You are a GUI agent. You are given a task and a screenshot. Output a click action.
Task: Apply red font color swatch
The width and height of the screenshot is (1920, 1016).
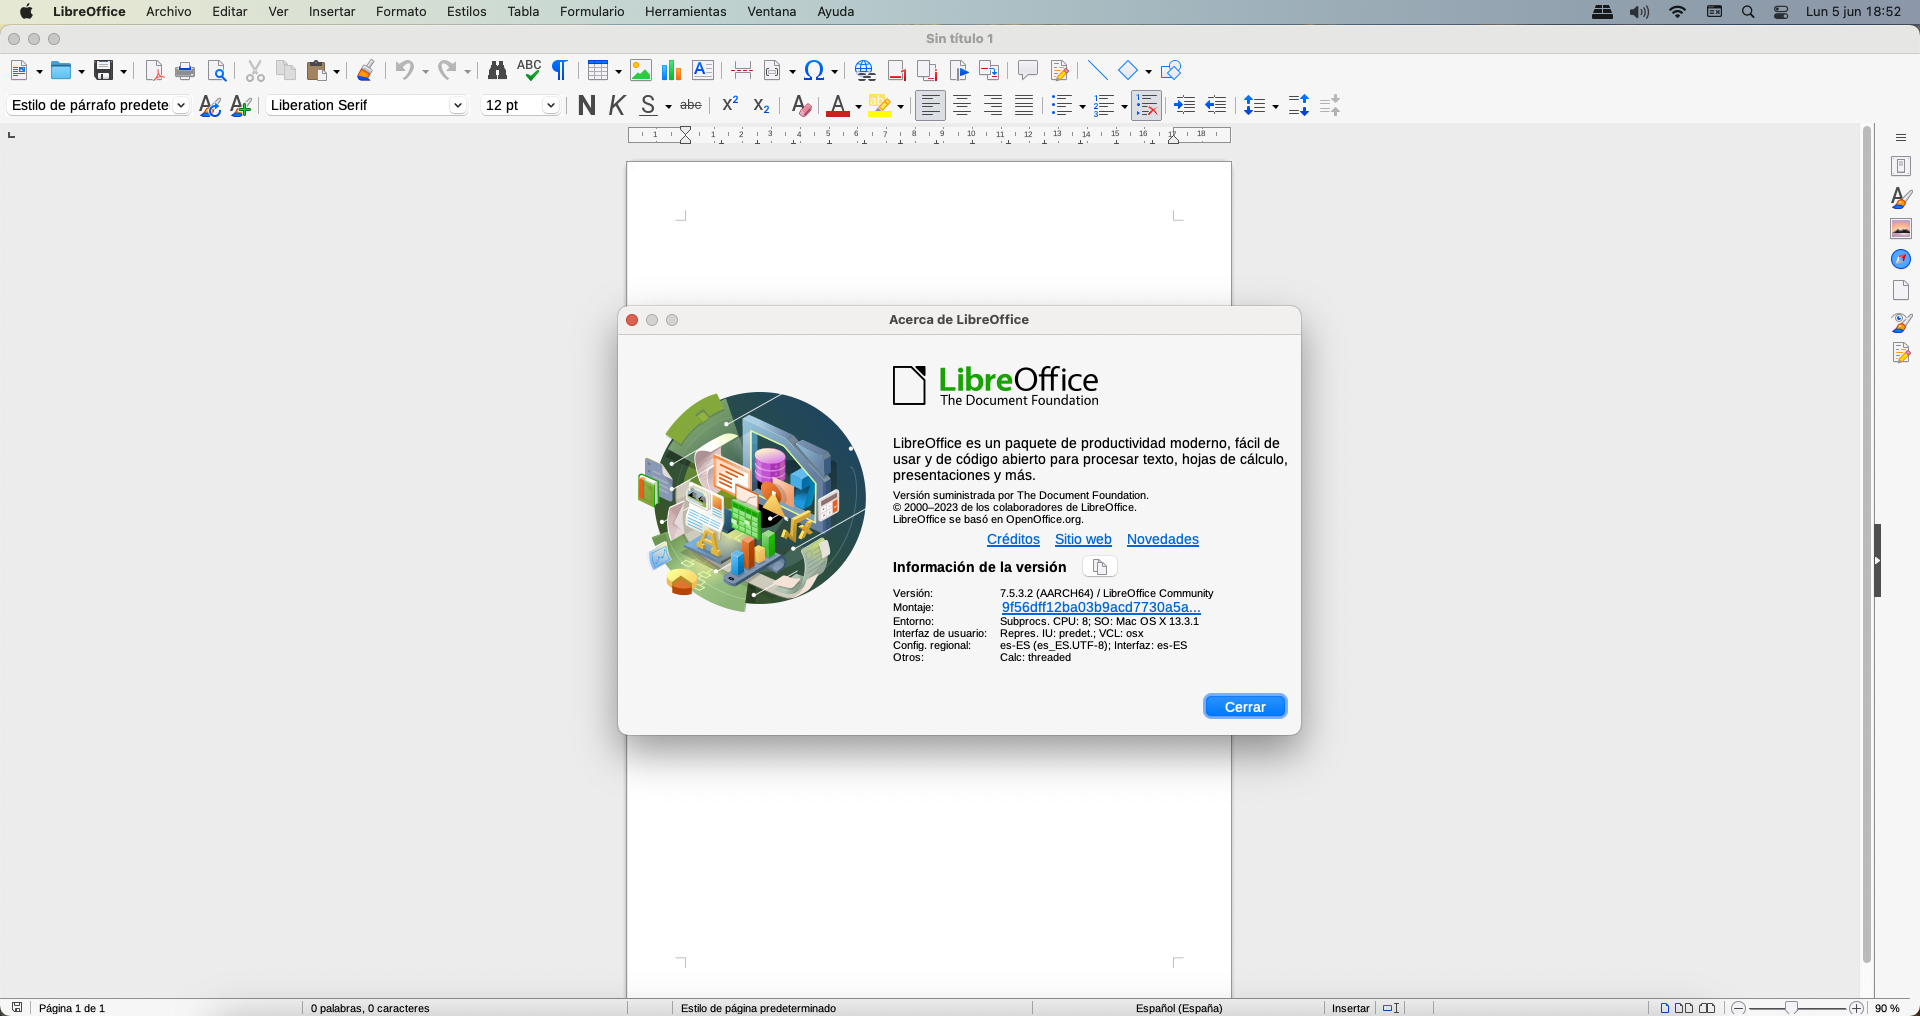[838, 105]
